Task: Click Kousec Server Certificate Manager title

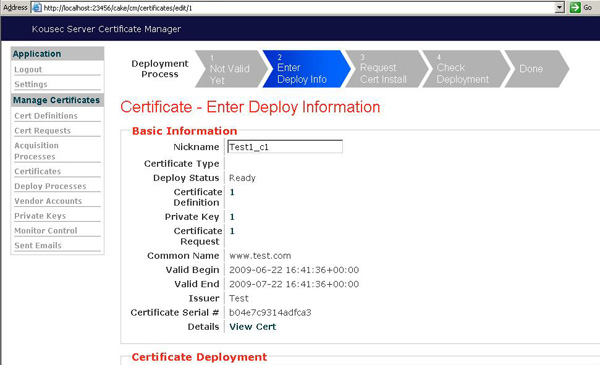Action: point(106,29)
